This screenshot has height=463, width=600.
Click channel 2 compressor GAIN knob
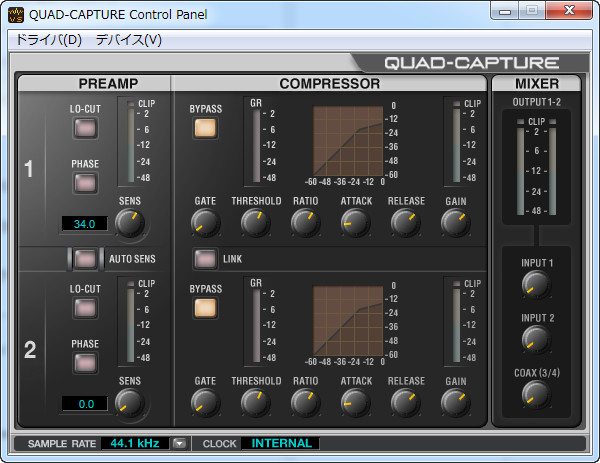tap(455, 403)
